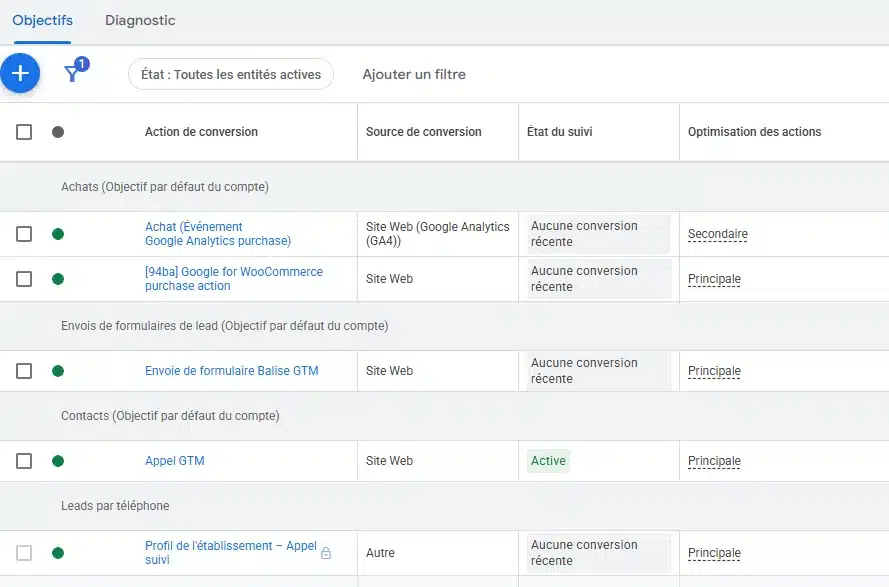
Task: Open the Appel GTM conversion action
Action: click(x=175, y=461)
